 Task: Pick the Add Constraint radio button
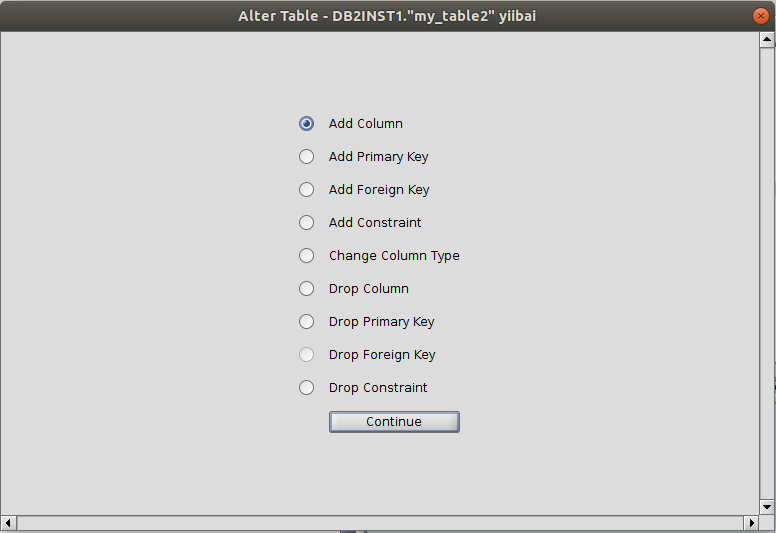coord(307,223)
